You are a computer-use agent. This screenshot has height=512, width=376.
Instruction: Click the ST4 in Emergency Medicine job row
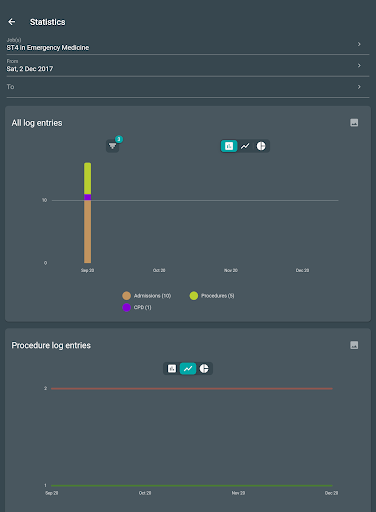click(x=188, y=44)
